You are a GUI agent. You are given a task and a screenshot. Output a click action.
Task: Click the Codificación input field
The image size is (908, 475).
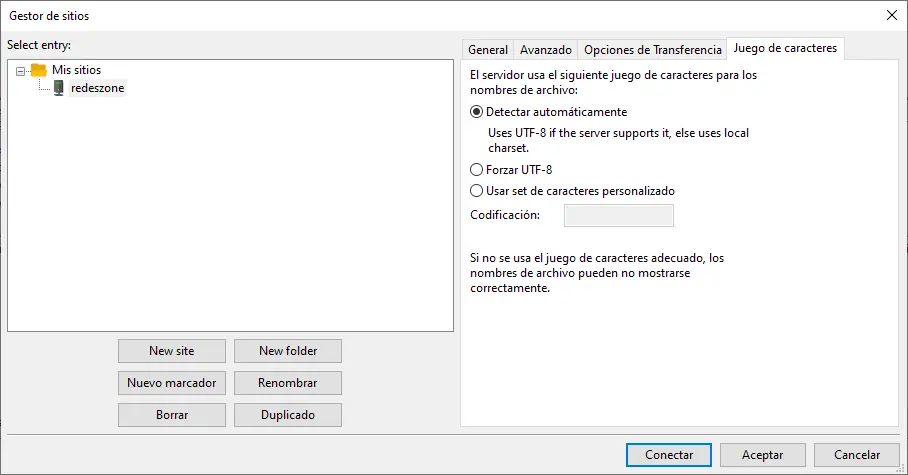[619, 216]
